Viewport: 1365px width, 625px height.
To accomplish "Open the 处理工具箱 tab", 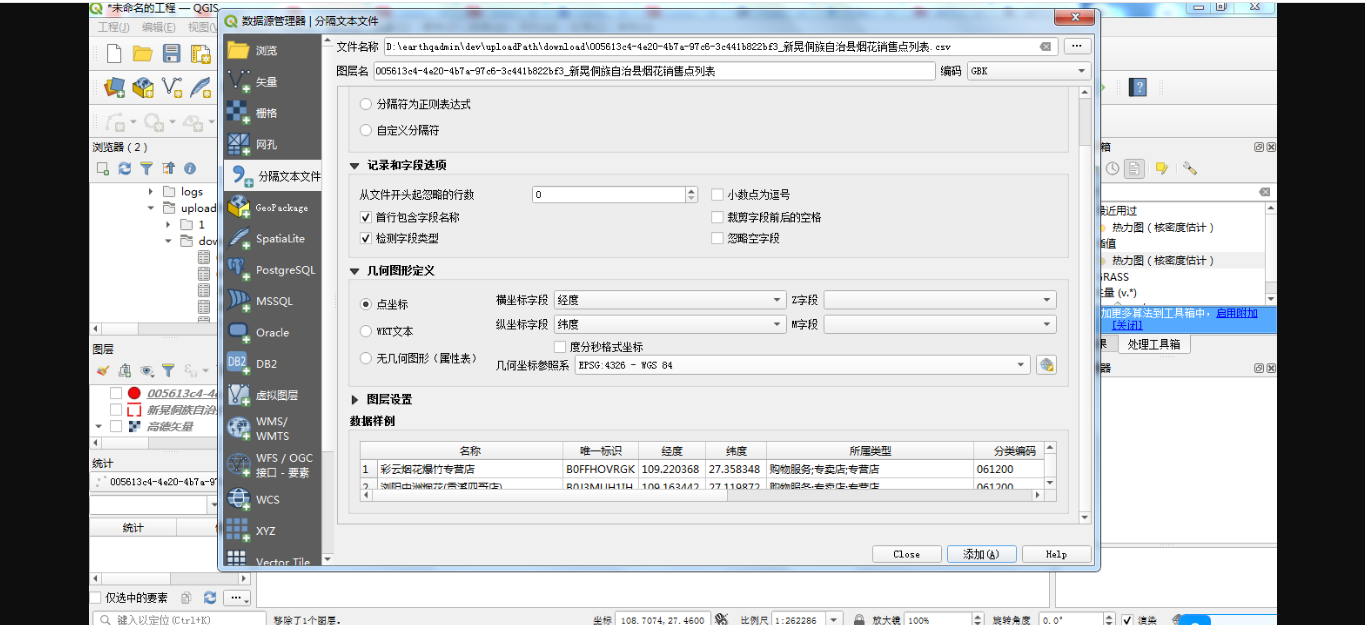I will coord(1153,344).
